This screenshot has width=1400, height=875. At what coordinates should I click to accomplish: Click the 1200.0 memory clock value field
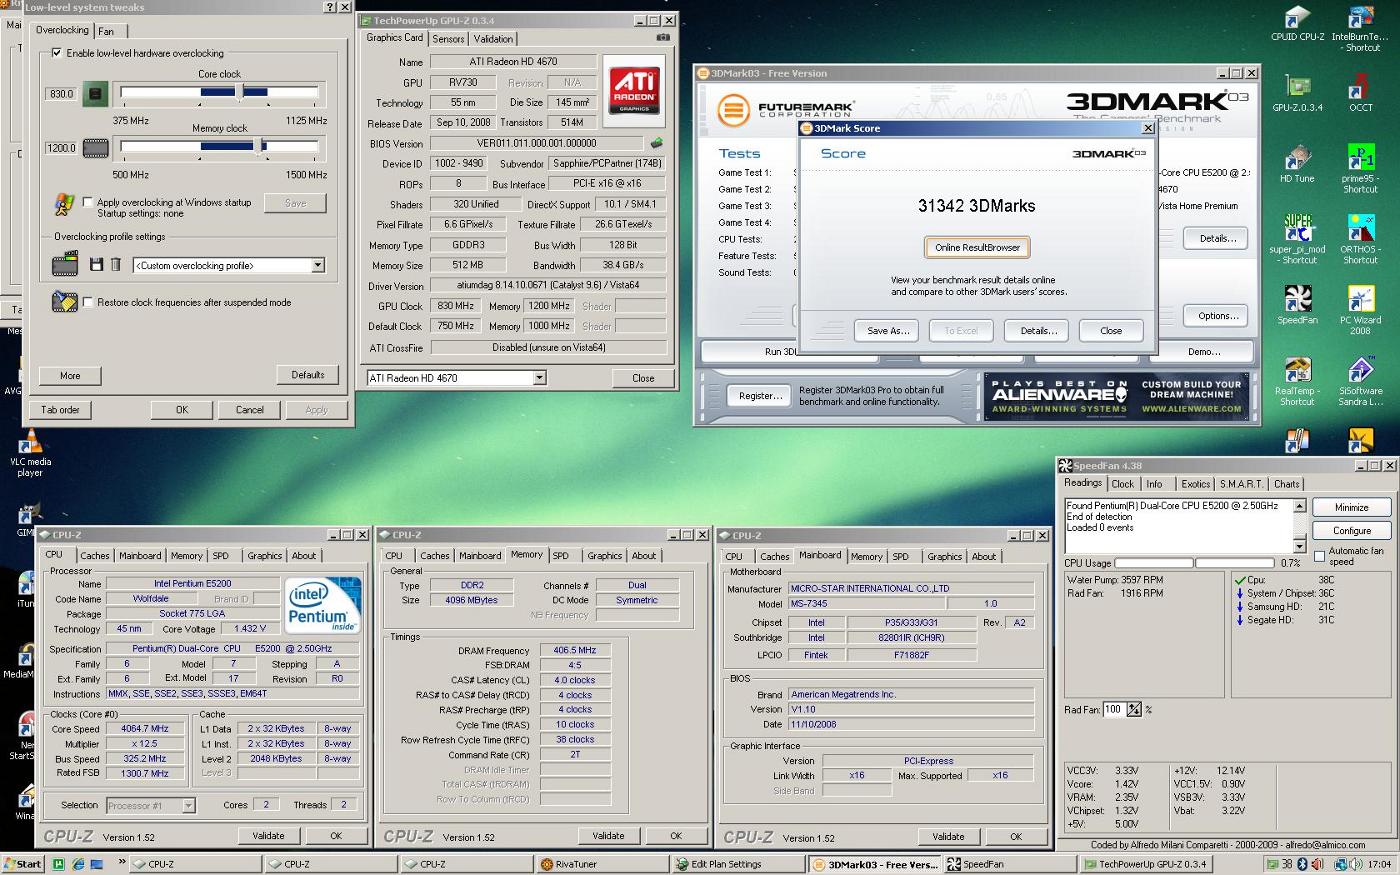click(x=61, y=148)
